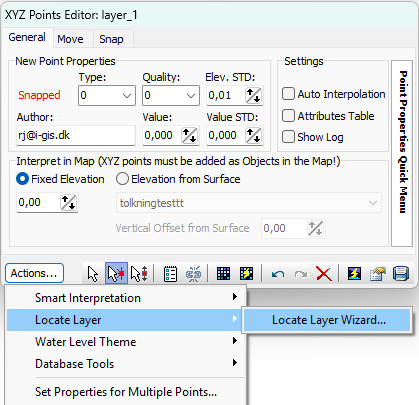
Task: Click the blue grid icon in toolbar
Action: click(x=223, y=274)
